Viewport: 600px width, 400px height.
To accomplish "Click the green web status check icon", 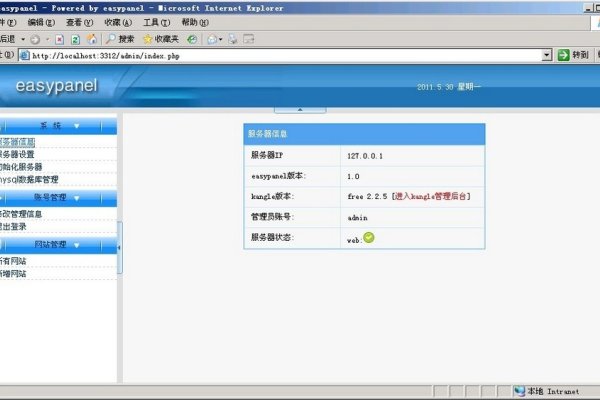I will 368,238.
